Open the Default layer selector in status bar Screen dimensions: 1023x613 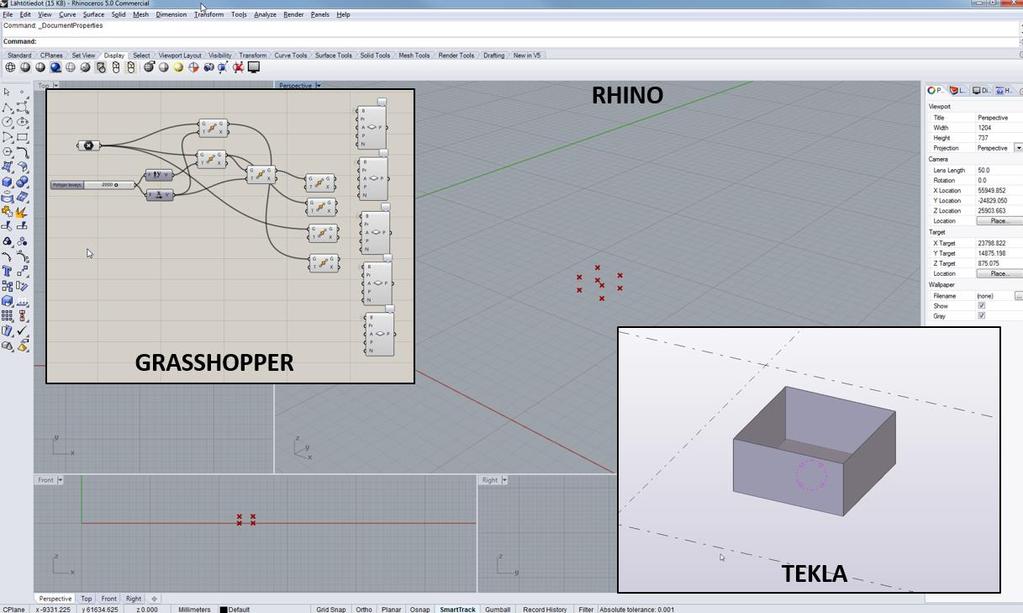pyautogui.click(x=235, y=609)
